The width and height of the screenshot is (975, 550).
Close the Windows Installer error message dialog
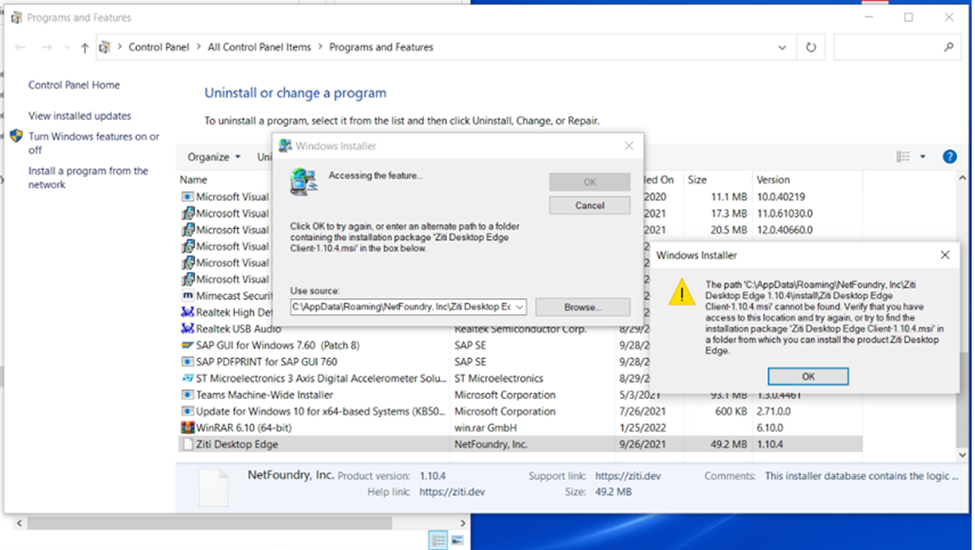tap(945, 255)
